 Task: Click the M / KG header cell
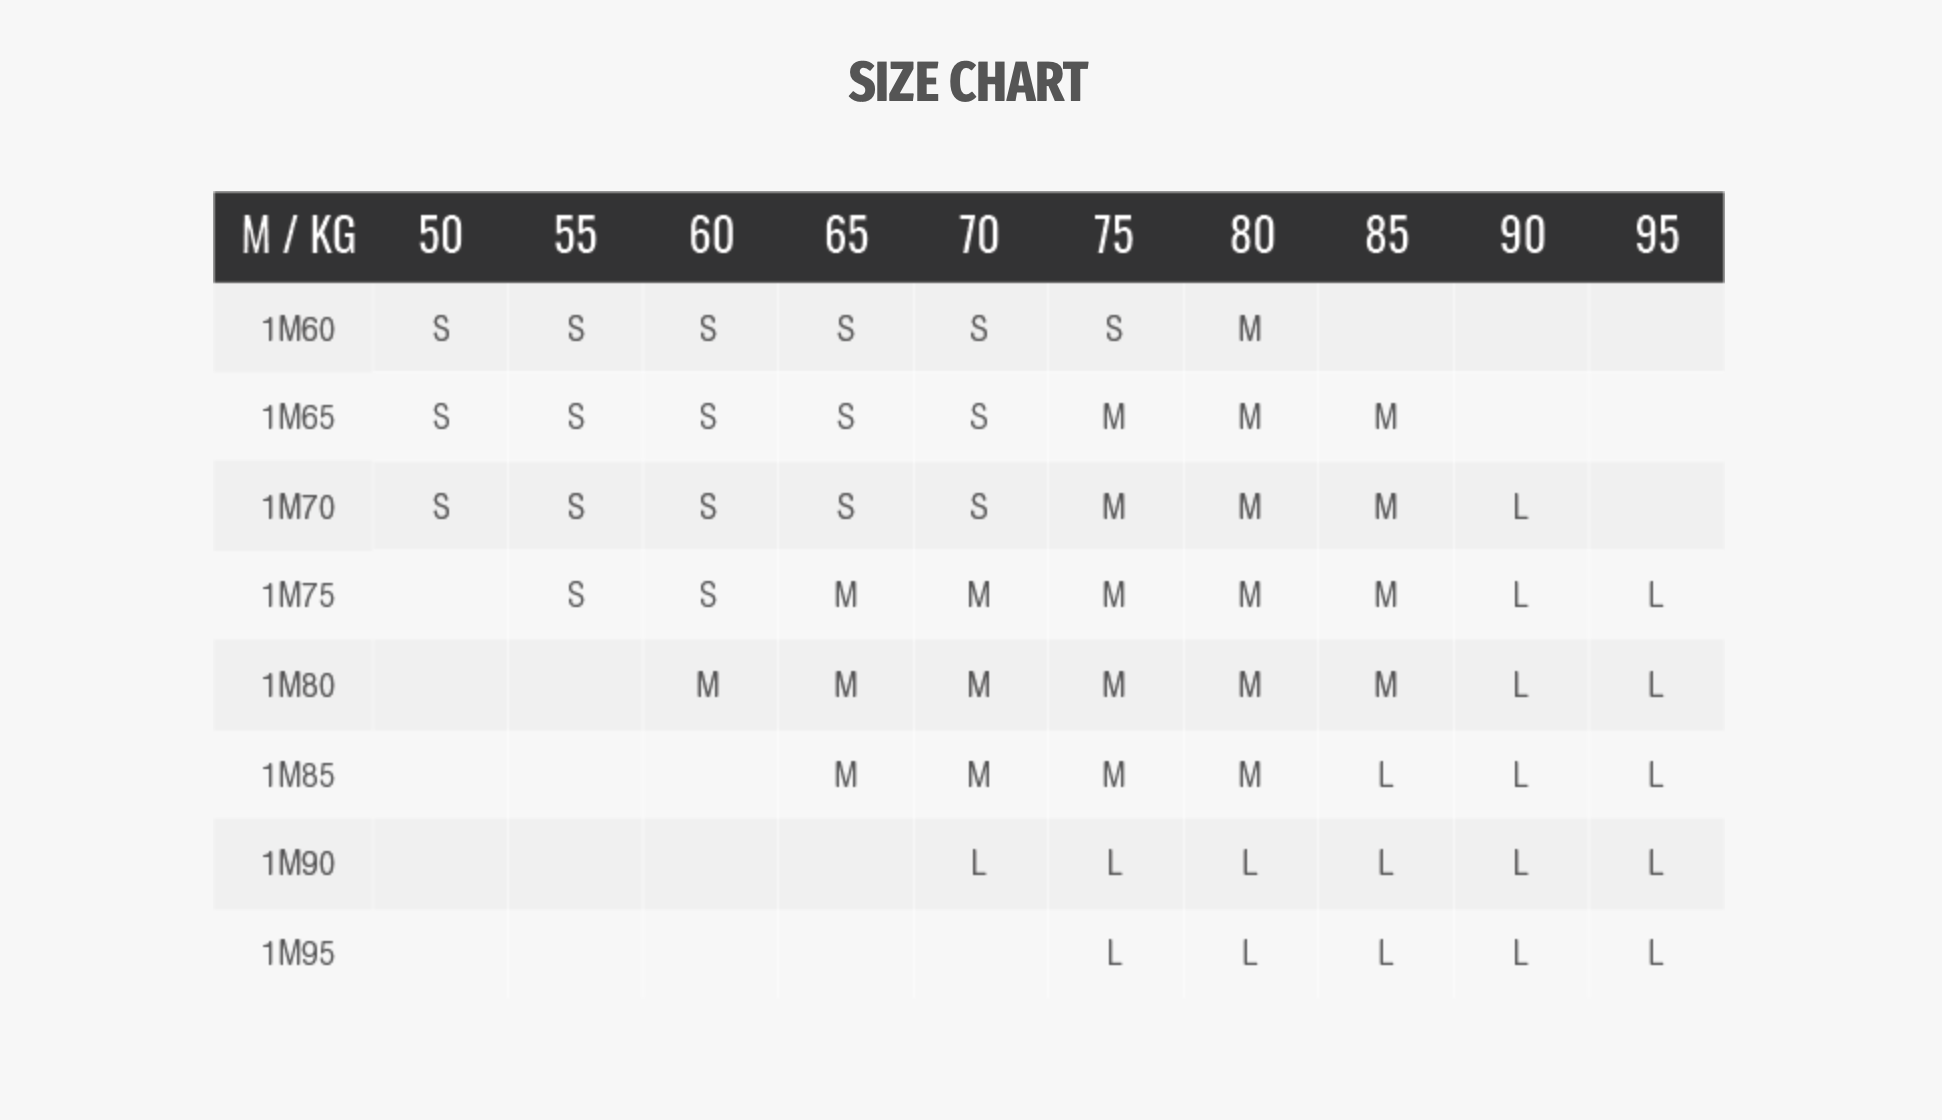(298, 236)
